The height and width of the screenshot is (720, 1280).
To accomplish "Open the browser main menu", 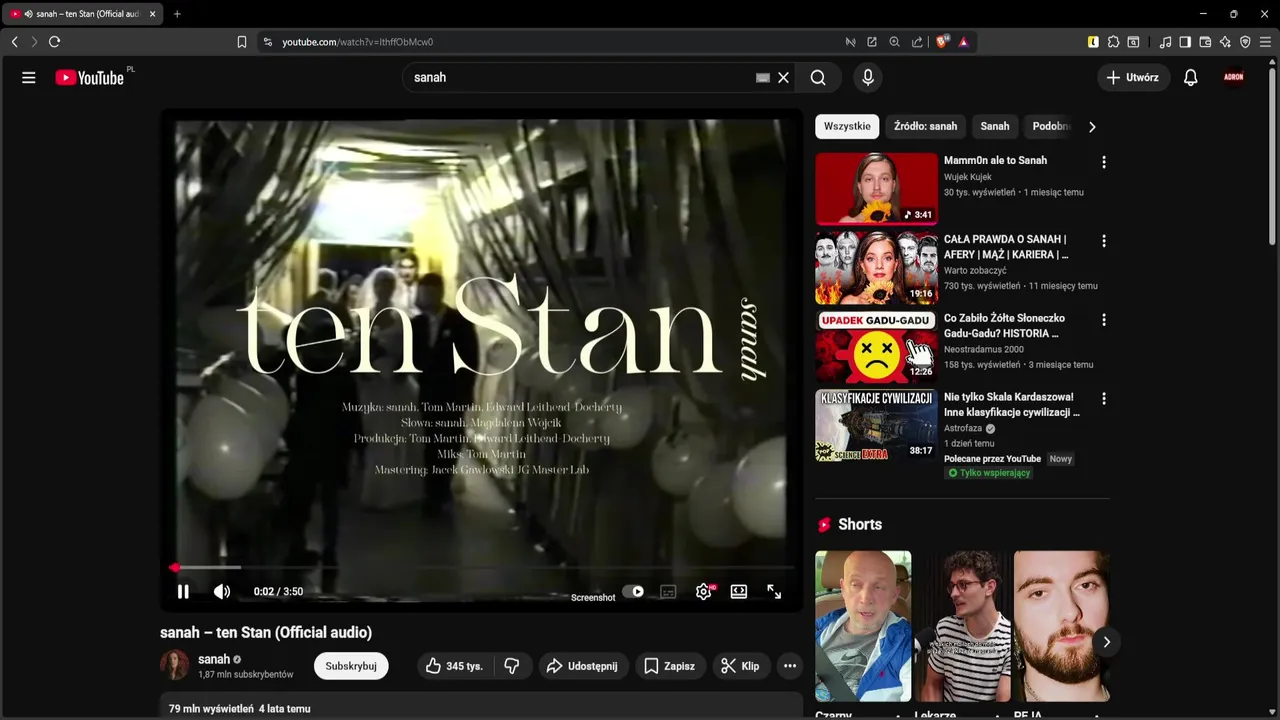I will 1265,42.
